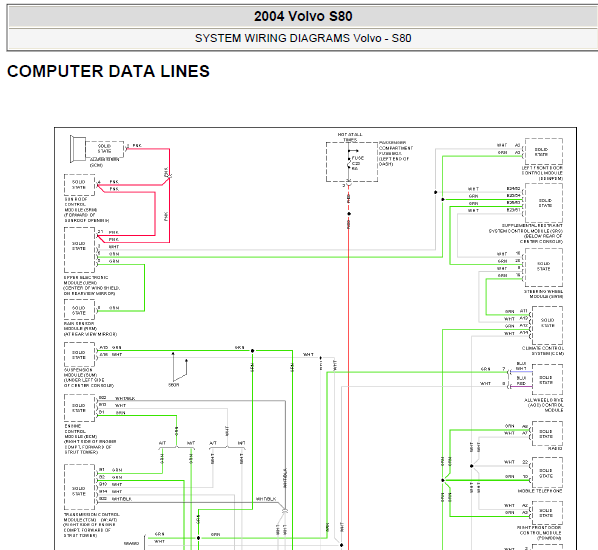Viewport: 598px width, 550px height.
Task: Click the Climate Control System (CCM) label
Action: [542, 351]
